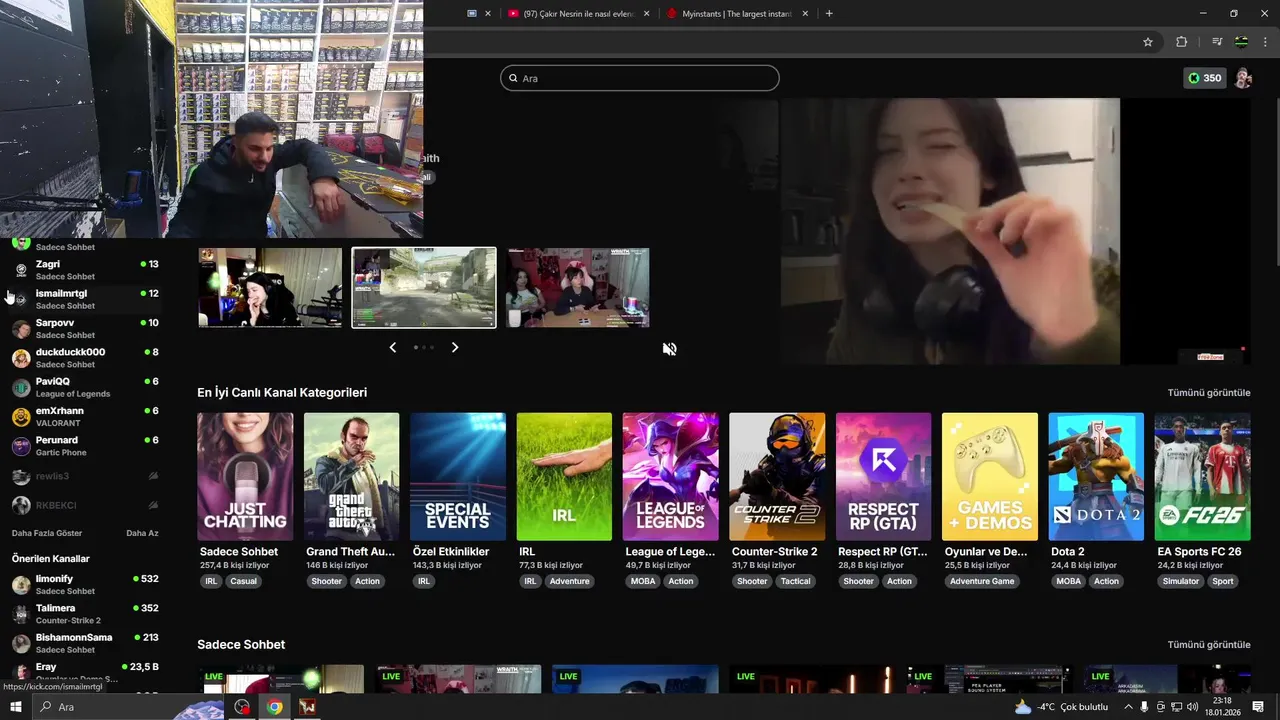Close the YouTube tab

coord(647,14)
